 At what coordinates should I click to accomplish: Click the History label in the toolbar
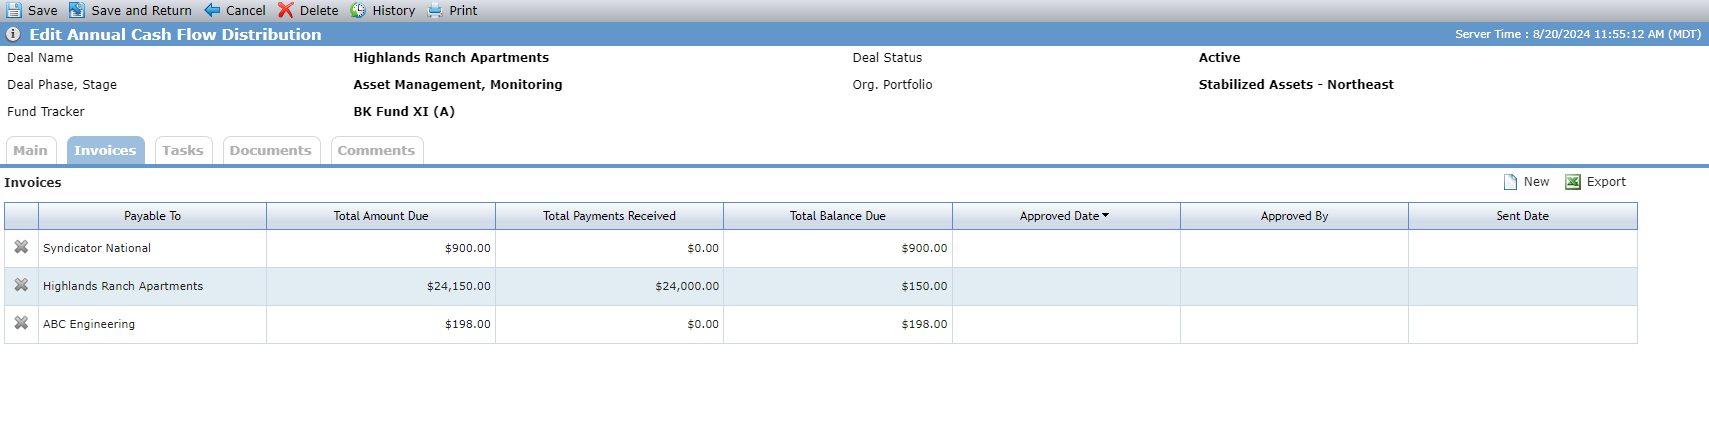394,11
